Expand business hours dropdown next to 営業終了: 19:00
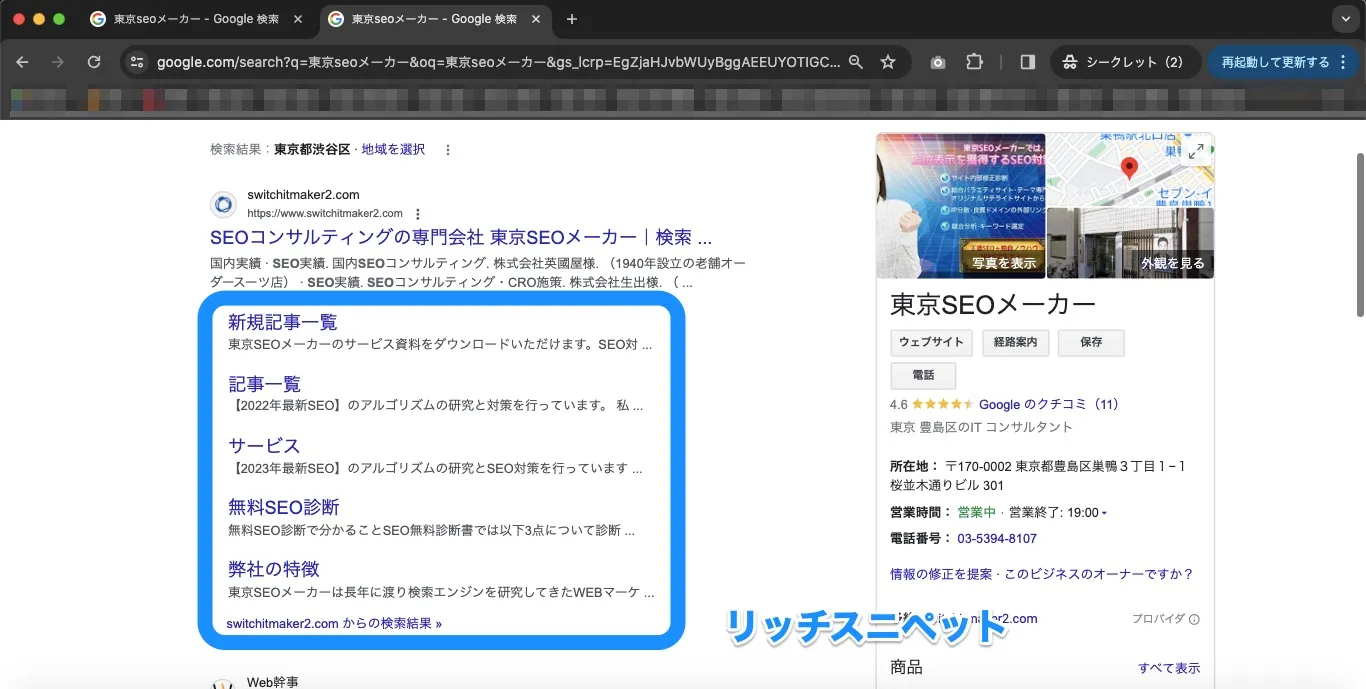The image size is (1366, 689). 1104,513
